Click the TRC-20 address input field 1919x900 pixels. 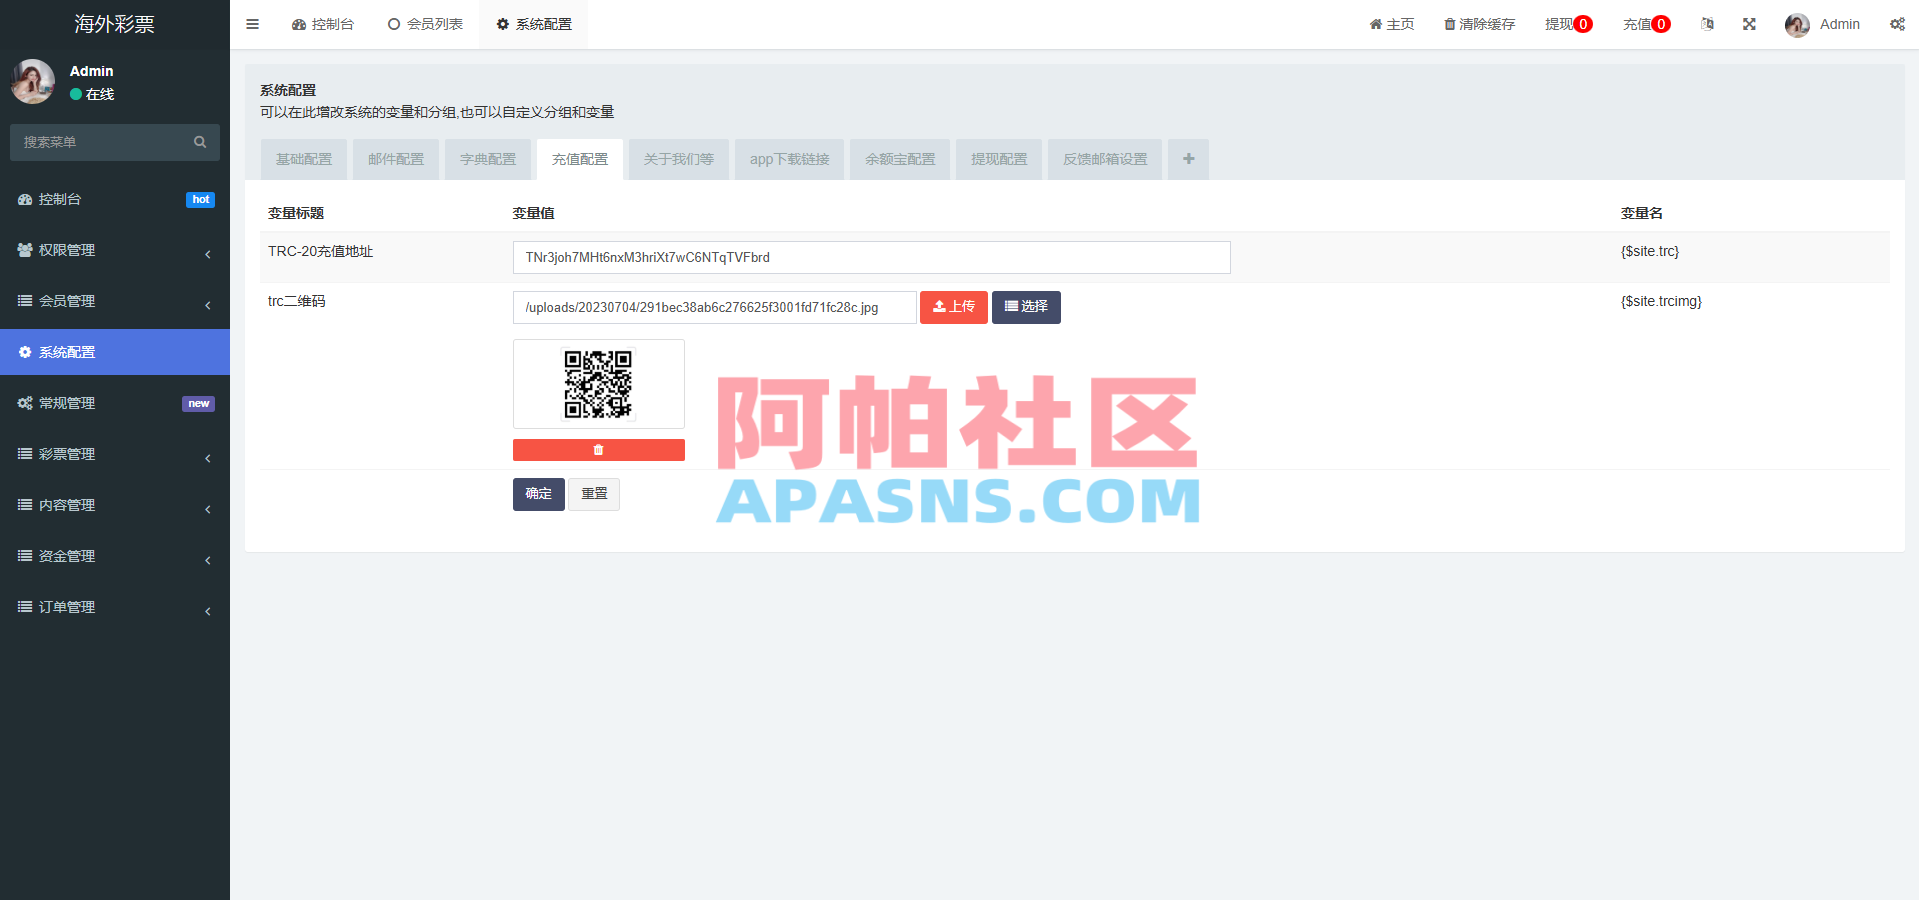pyautogui.click(x=870, y=257)
